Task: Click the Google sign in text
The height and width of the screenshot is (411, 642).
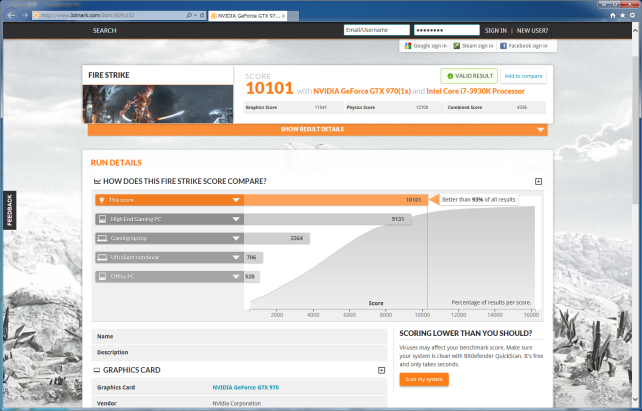Action: click(x=430, y=46)
